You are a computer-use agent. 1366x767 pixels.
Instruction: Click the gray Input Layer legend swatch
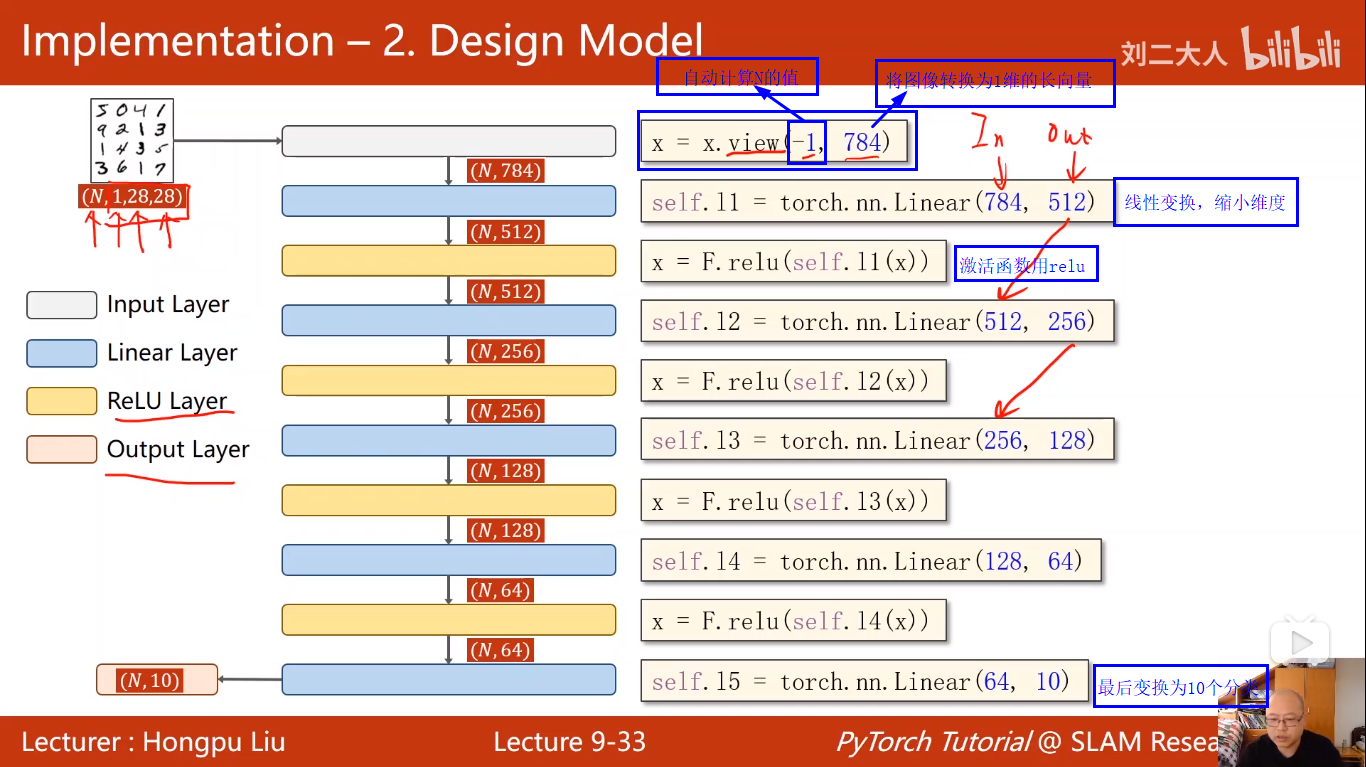click(62, 305)
